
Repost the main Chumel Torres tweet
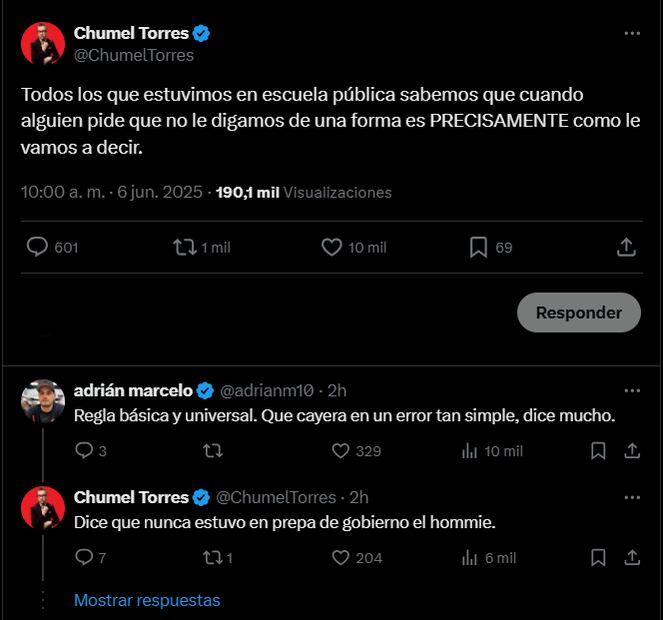coord(185,247)
